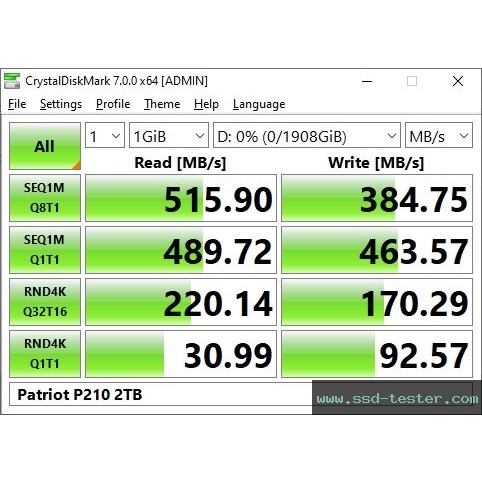Open the Theme menu

point(162,104)
